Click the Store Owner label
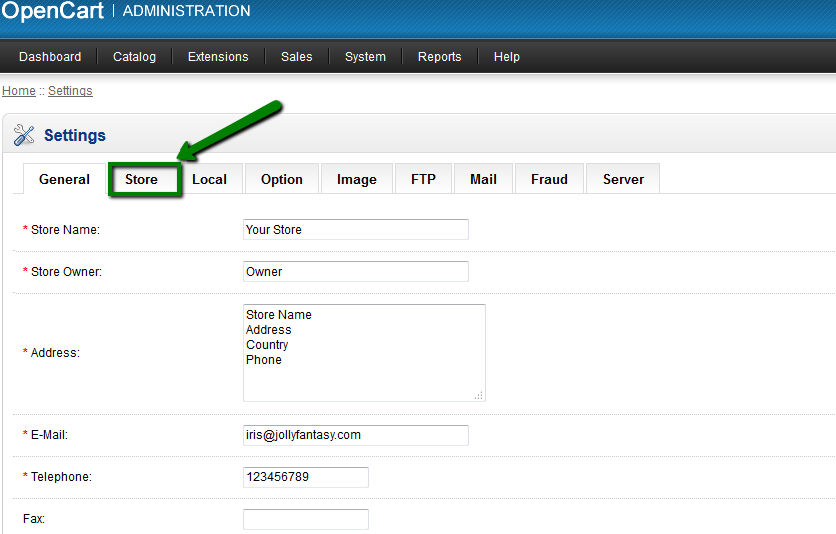This screenshot has width=836, height=534. pyautogui.click(x=66, y=272)
